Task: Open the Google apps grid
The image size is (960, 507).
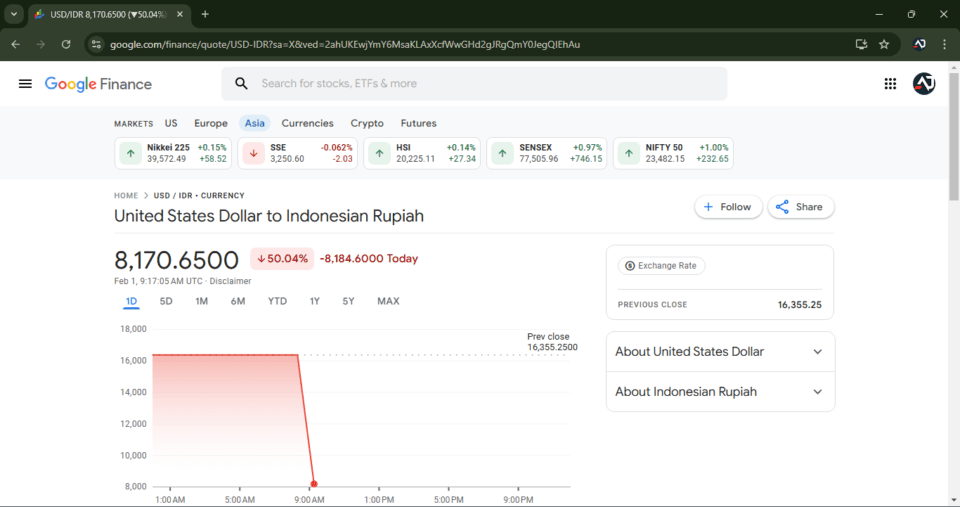Action: click(890, 84)
